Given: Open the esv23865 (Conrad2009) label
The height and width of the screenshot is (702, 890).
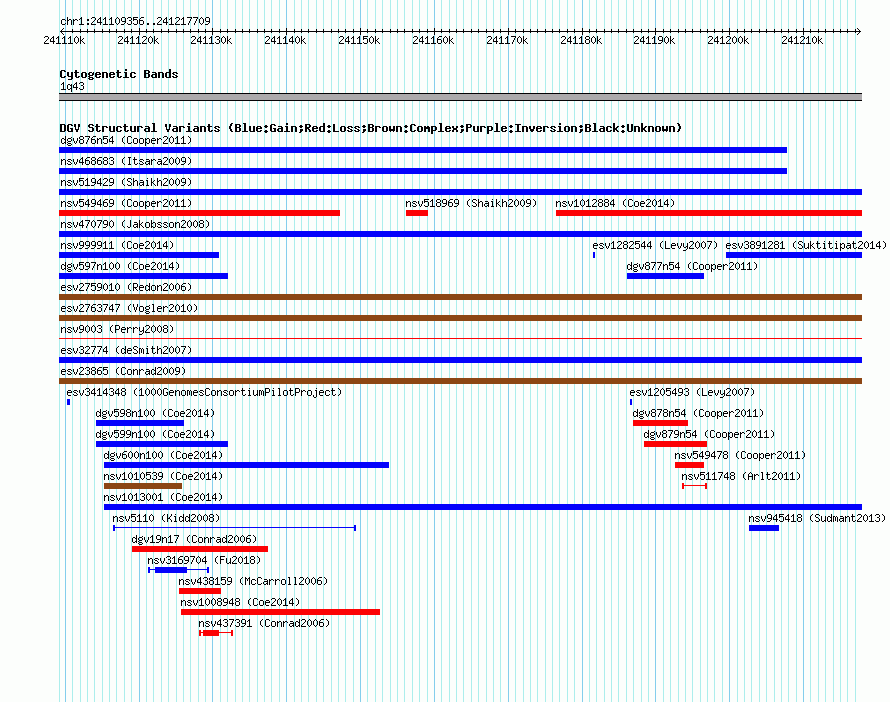Looking at the screenshot, I should click(123, 371).
